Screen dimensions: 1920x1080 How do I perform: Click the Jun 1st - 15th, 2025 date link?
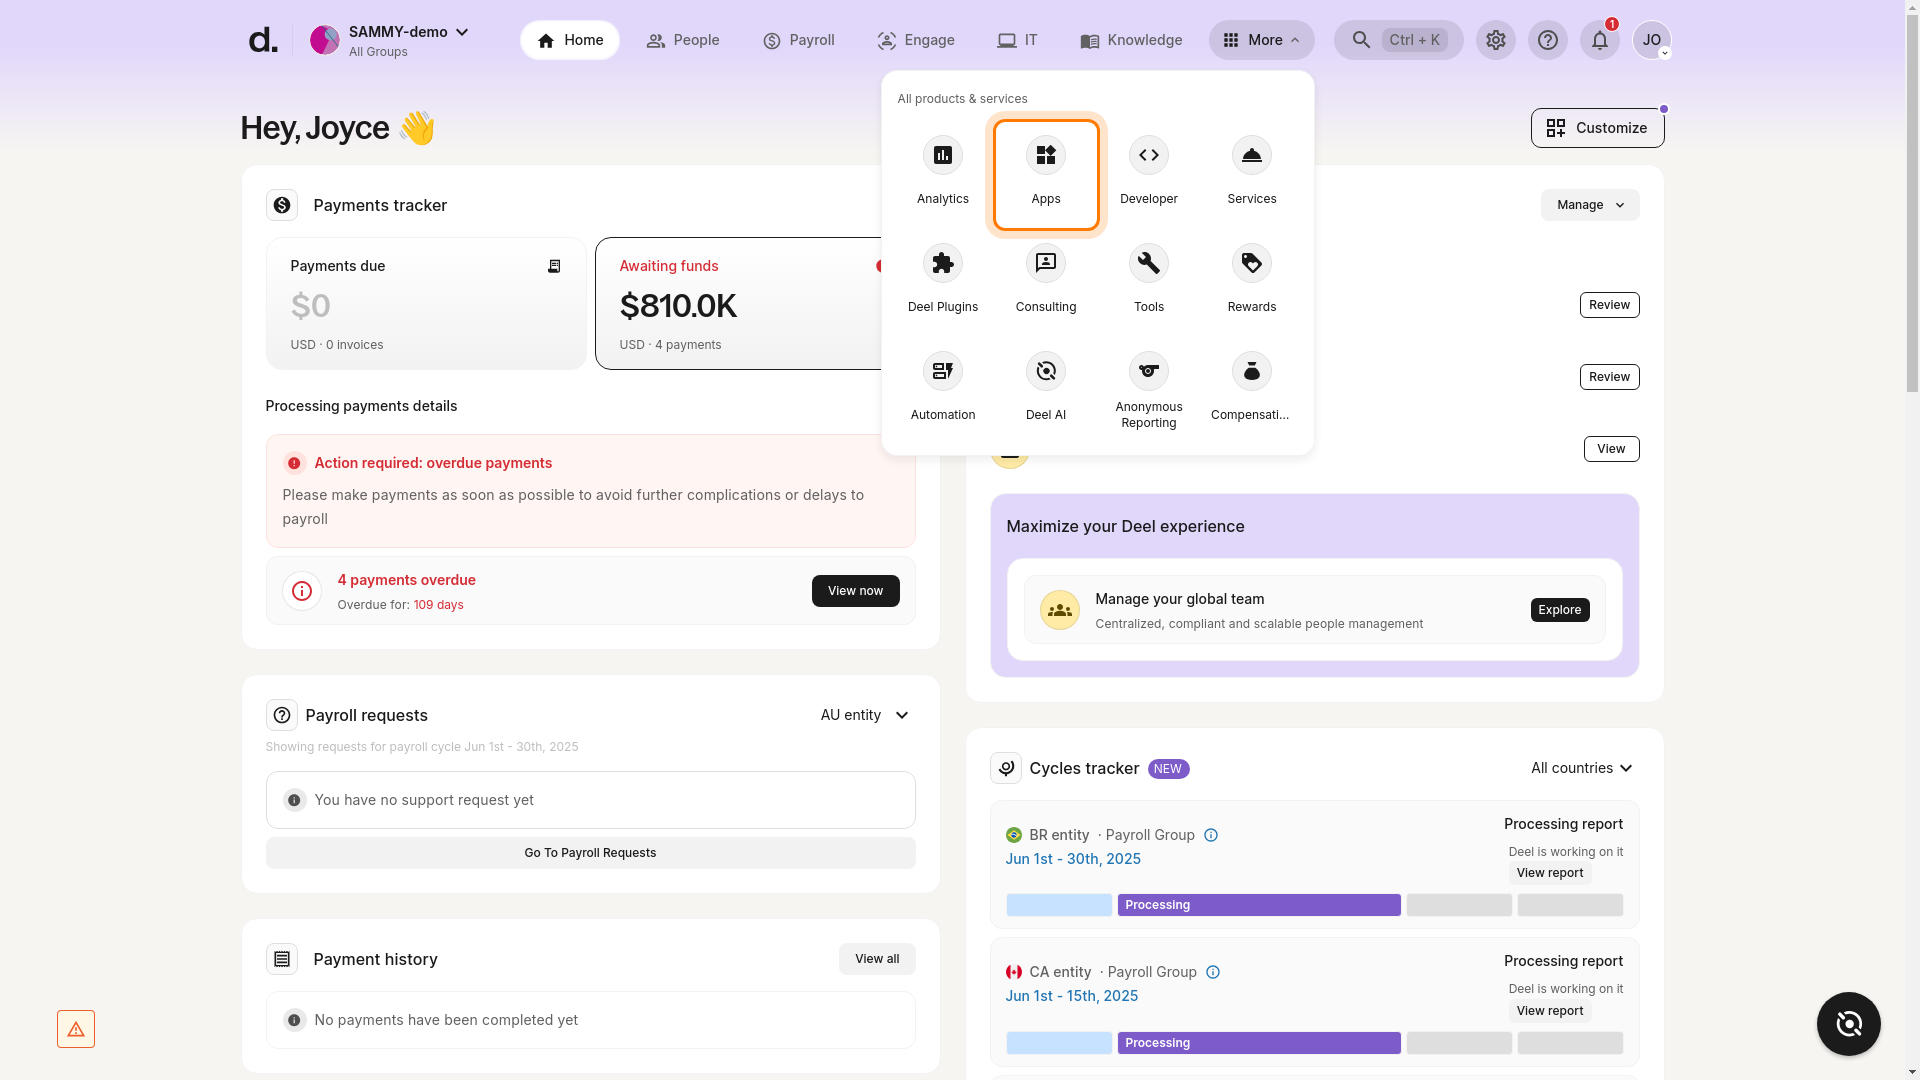click(x=1071, y=996)
